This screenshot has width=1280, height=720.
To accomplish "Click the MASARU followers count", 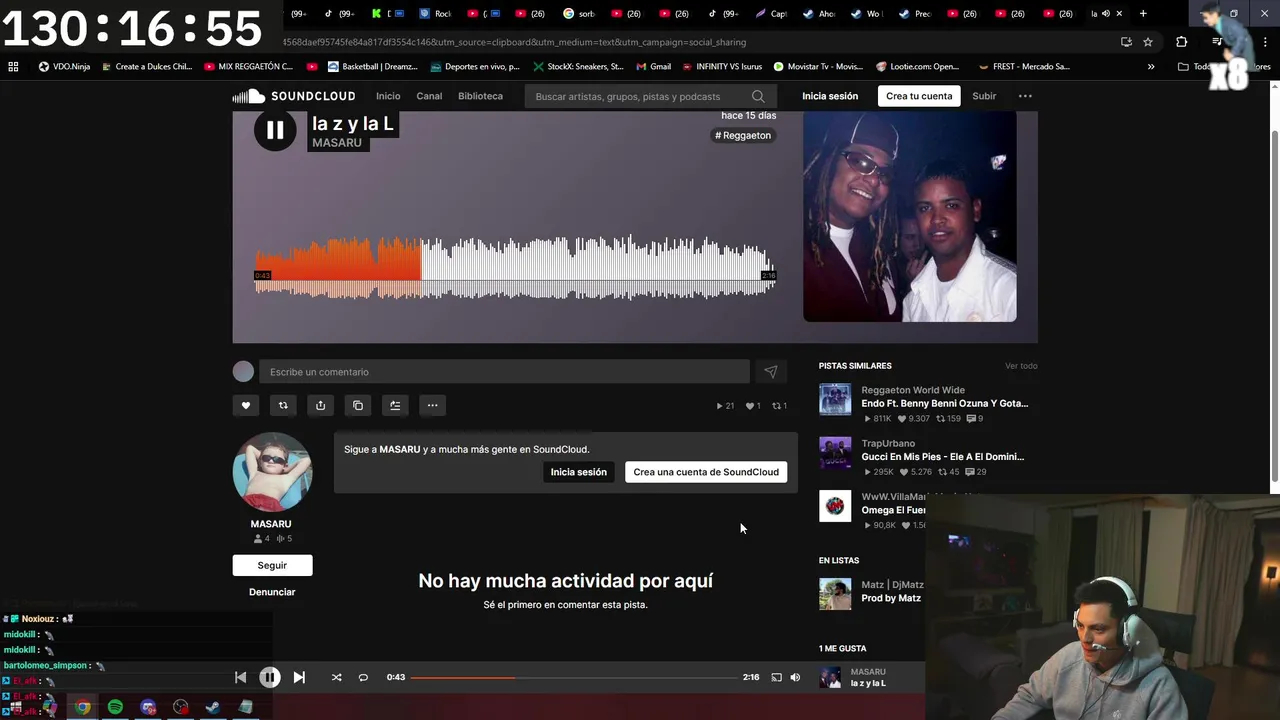I will pos(262,539).
